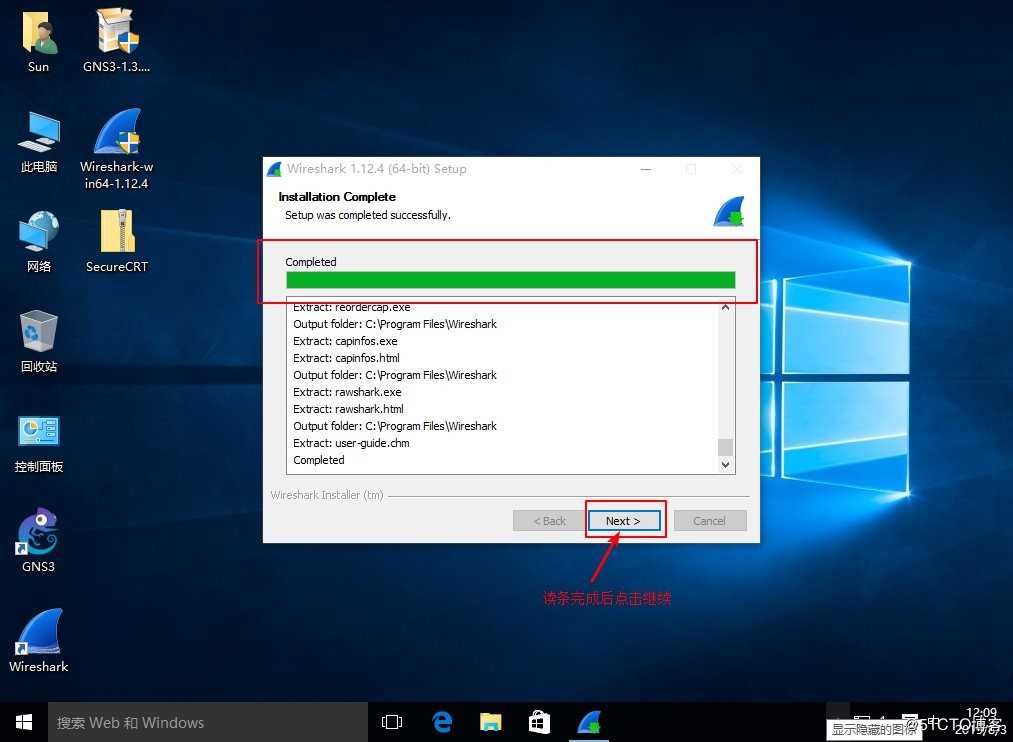
Task: Click the scroll down arrow in the install log
Action: [726, 464]
